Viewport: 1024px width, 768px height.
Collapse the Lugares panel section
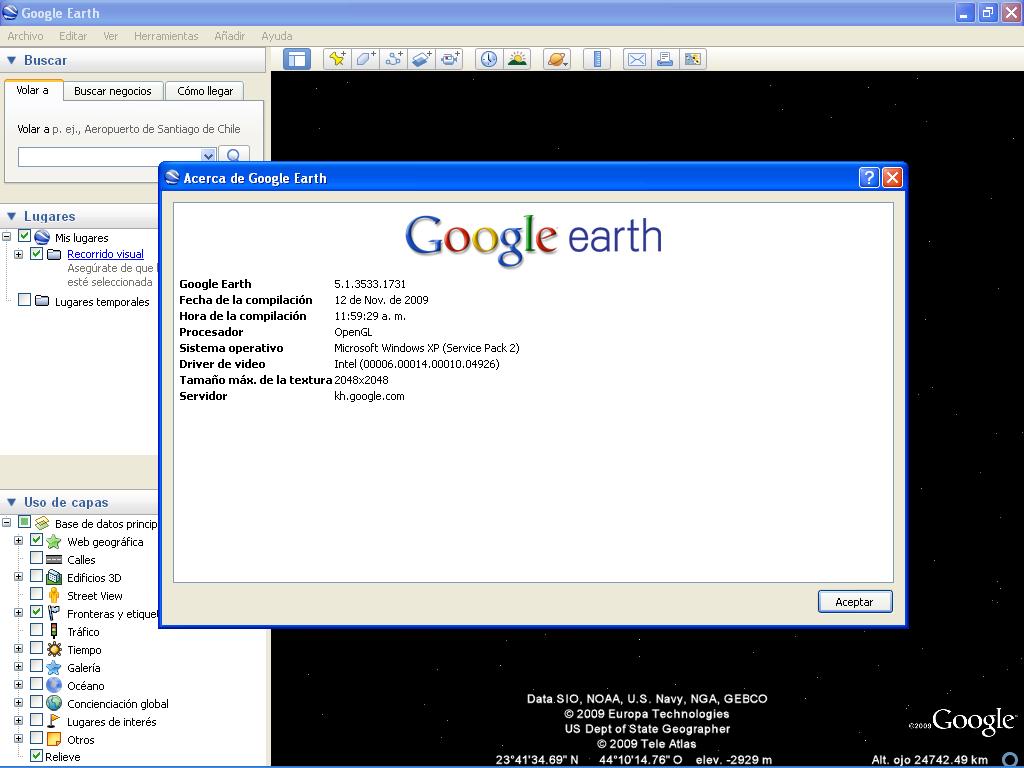tap(12, 216)
